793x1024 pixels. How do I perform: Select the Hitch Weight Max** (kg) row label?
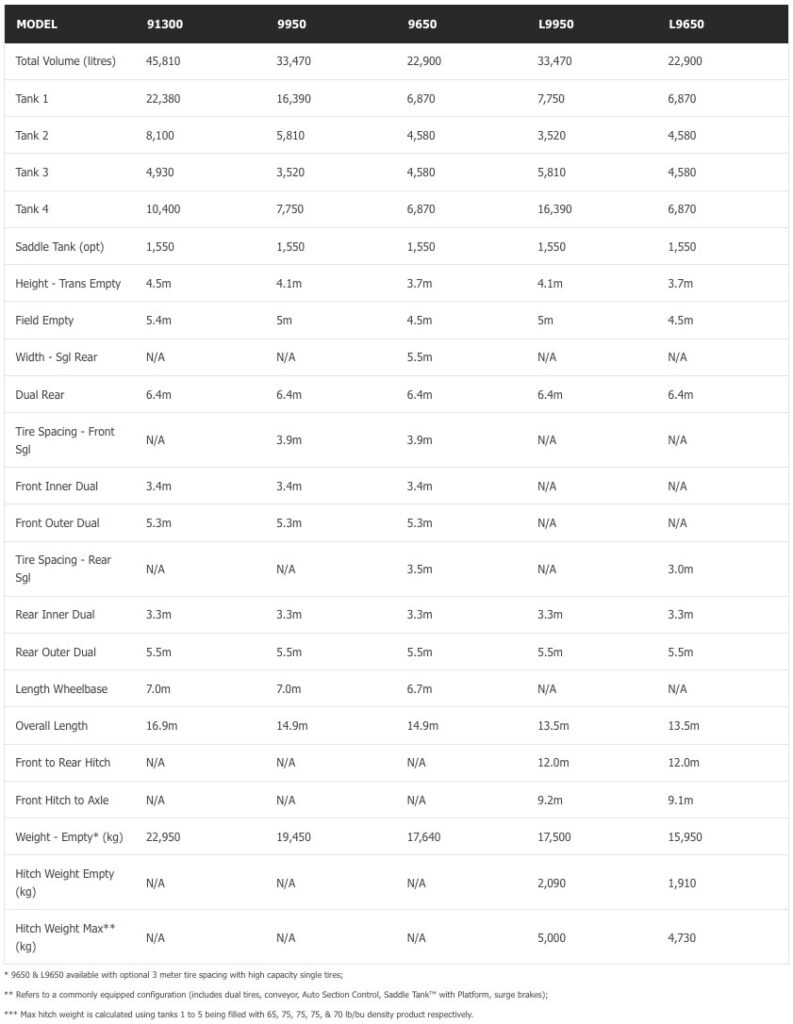click(66, 937)
